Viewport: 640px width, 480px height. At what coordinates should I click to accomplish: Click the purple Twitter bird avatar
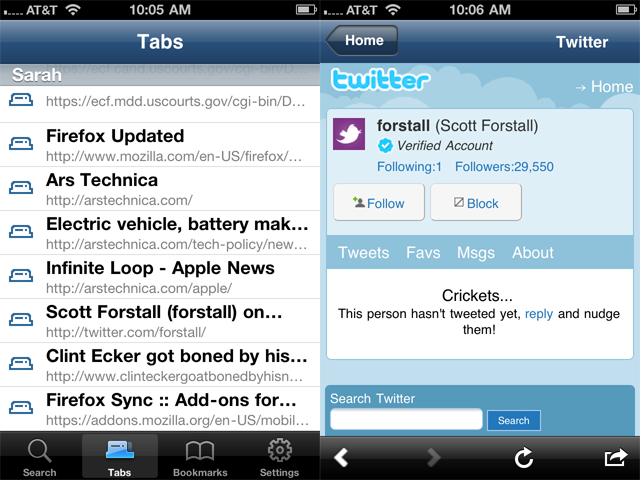click(x=349, y=134)
